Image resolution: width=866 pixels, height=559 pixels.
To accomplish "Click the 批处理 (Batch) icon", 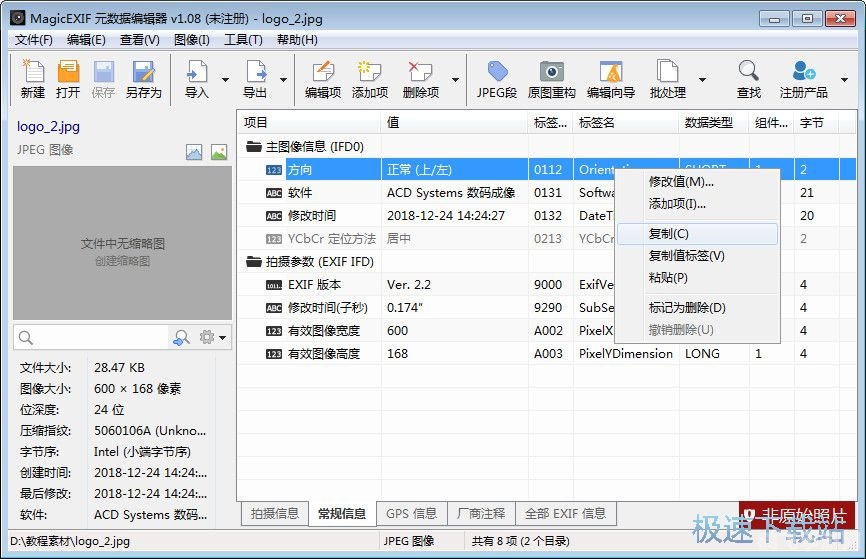I will pyautogui.click(x=668, y=80).
